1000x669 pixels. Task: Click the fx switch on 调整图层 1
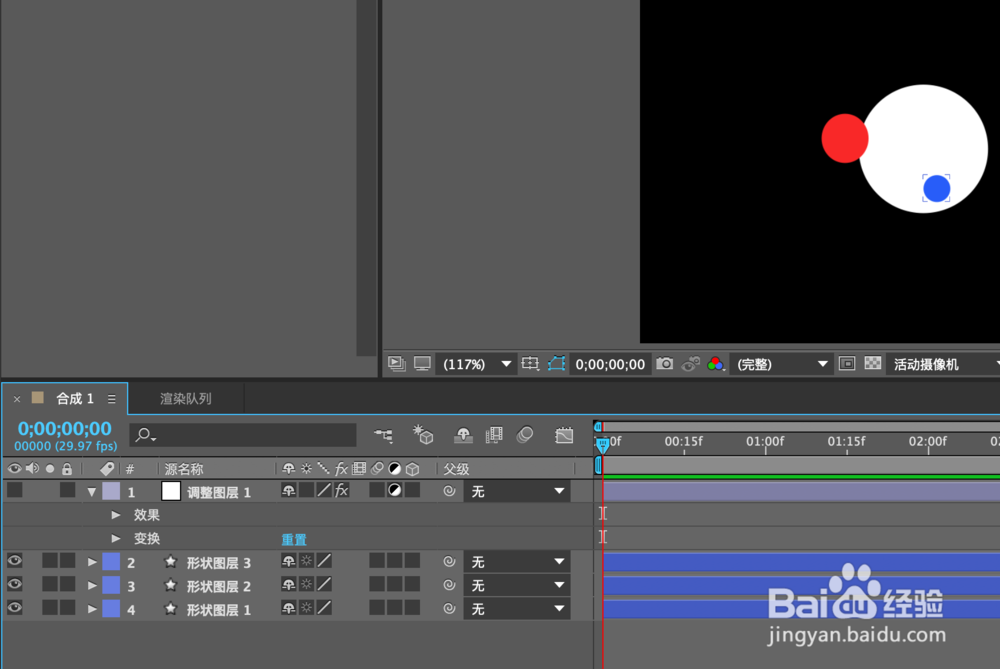coord(342,490)
